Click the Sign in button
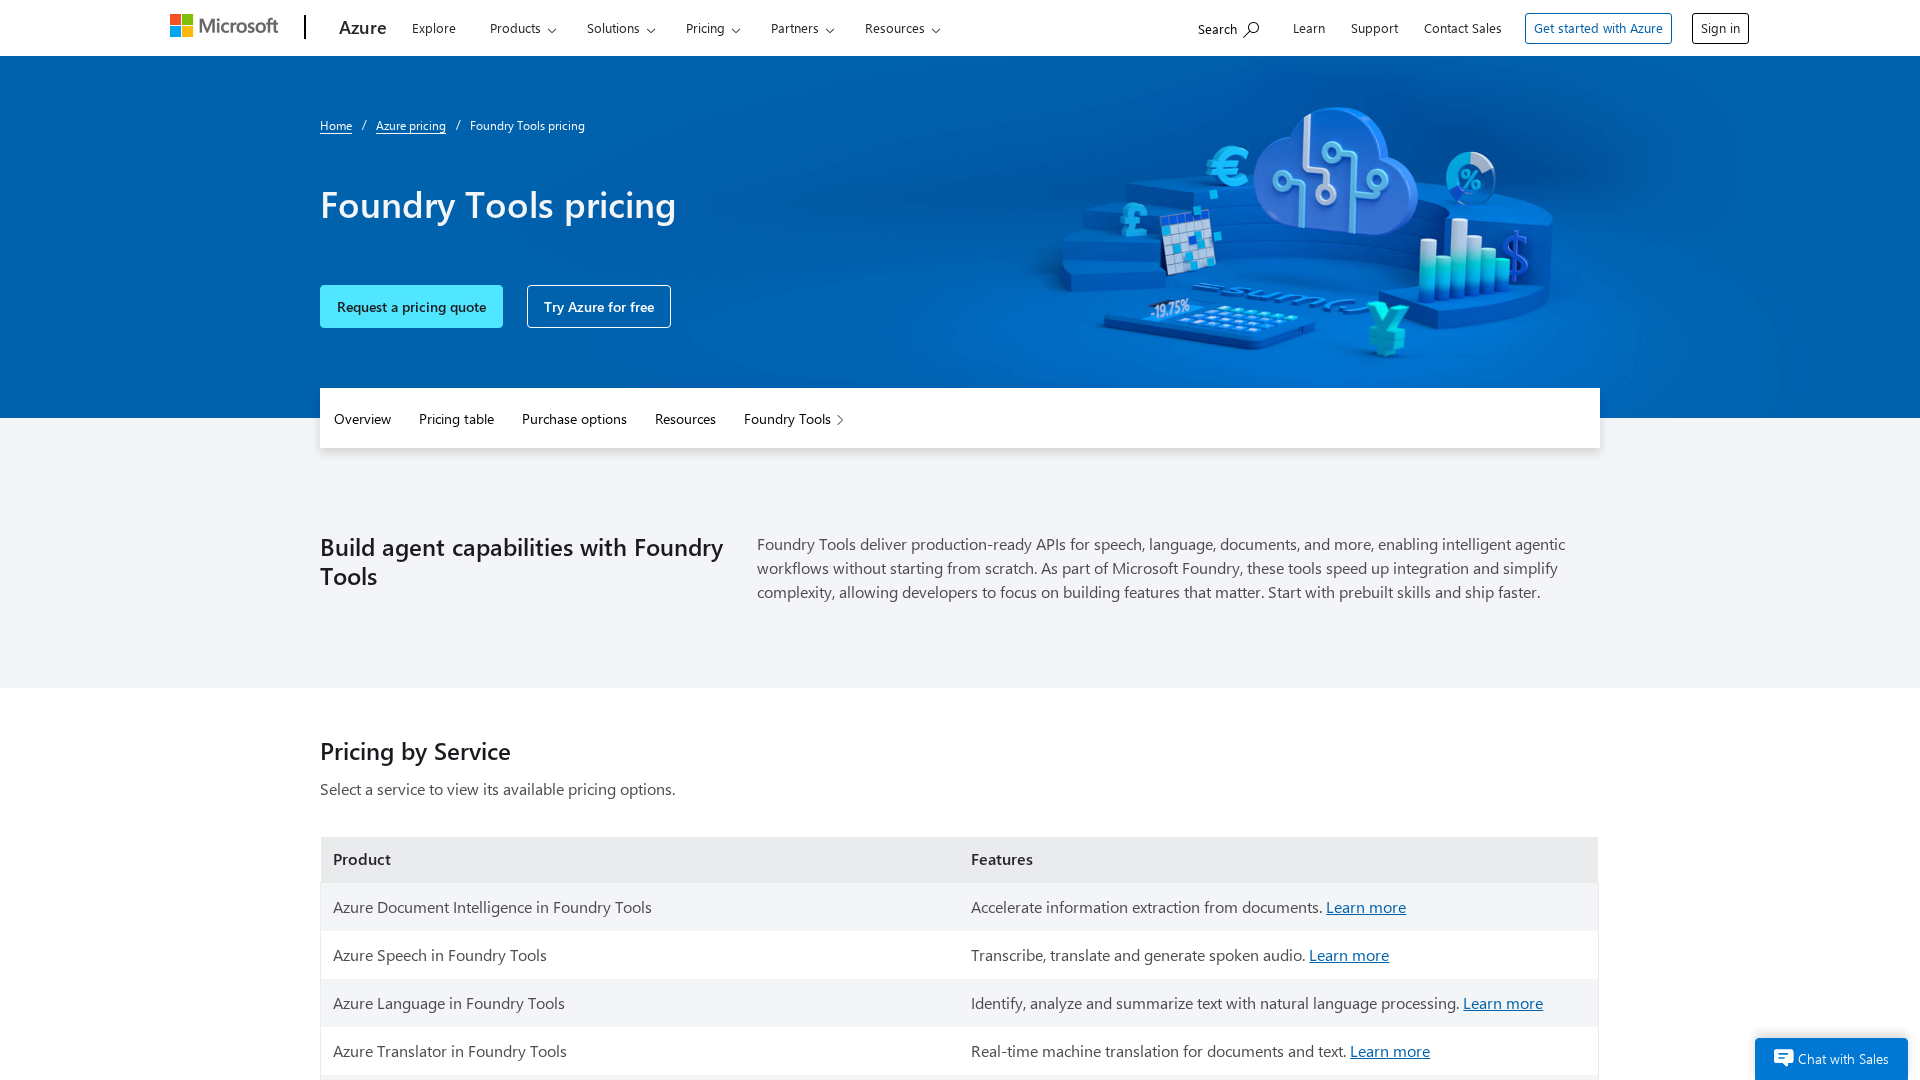The width and height of the screenshot is (1920, 1080). 1719,28
